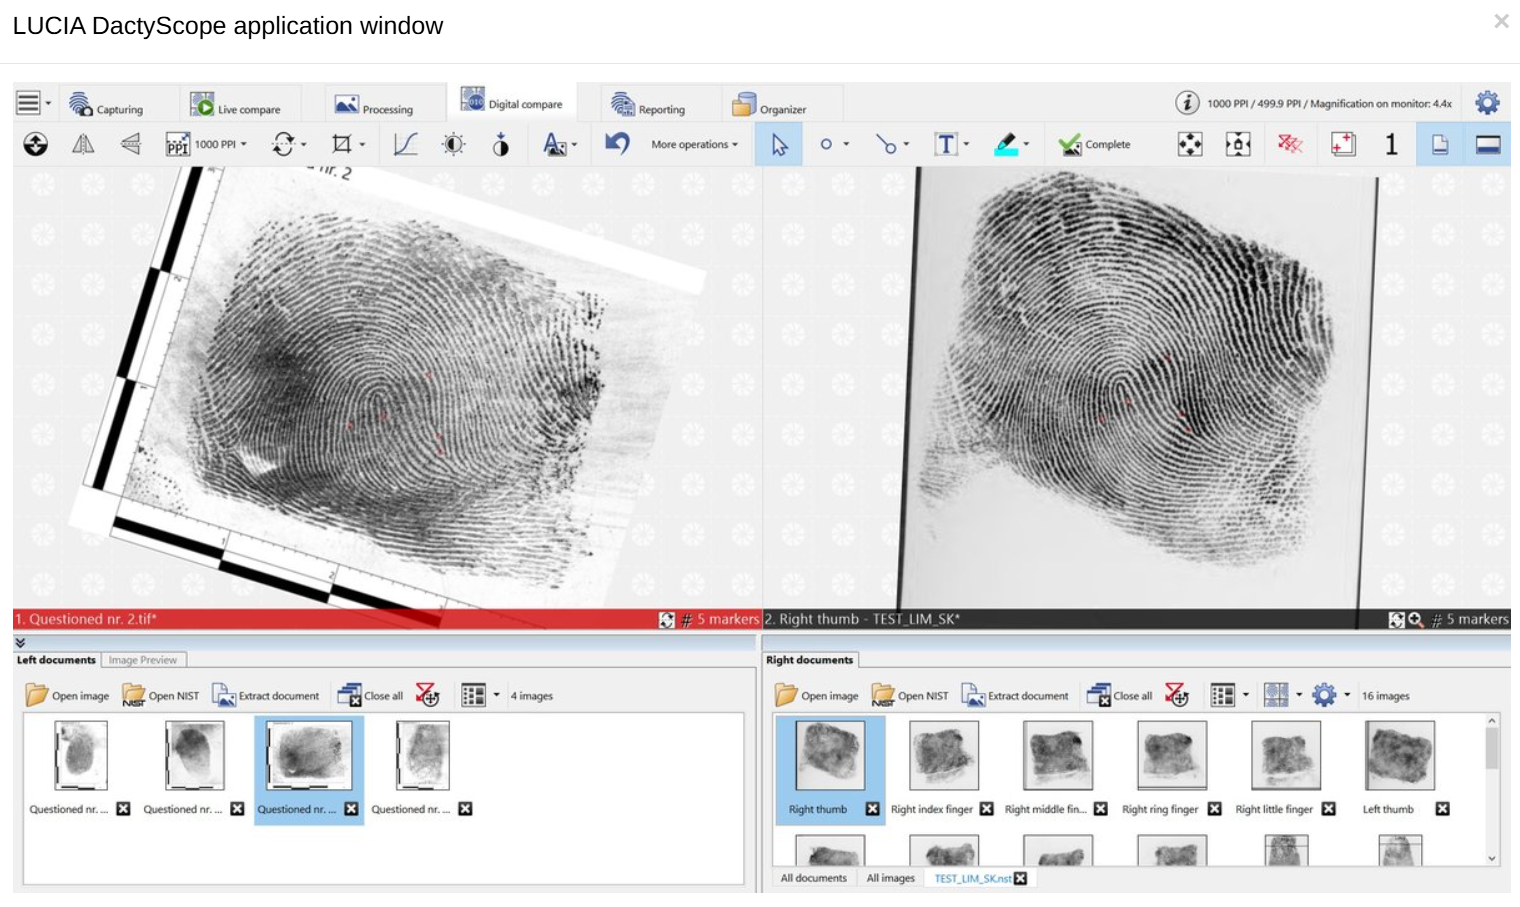Click red filter icon in Right documents
1520x907 pixels.
pyautogui.click(x=1177, y=695)
